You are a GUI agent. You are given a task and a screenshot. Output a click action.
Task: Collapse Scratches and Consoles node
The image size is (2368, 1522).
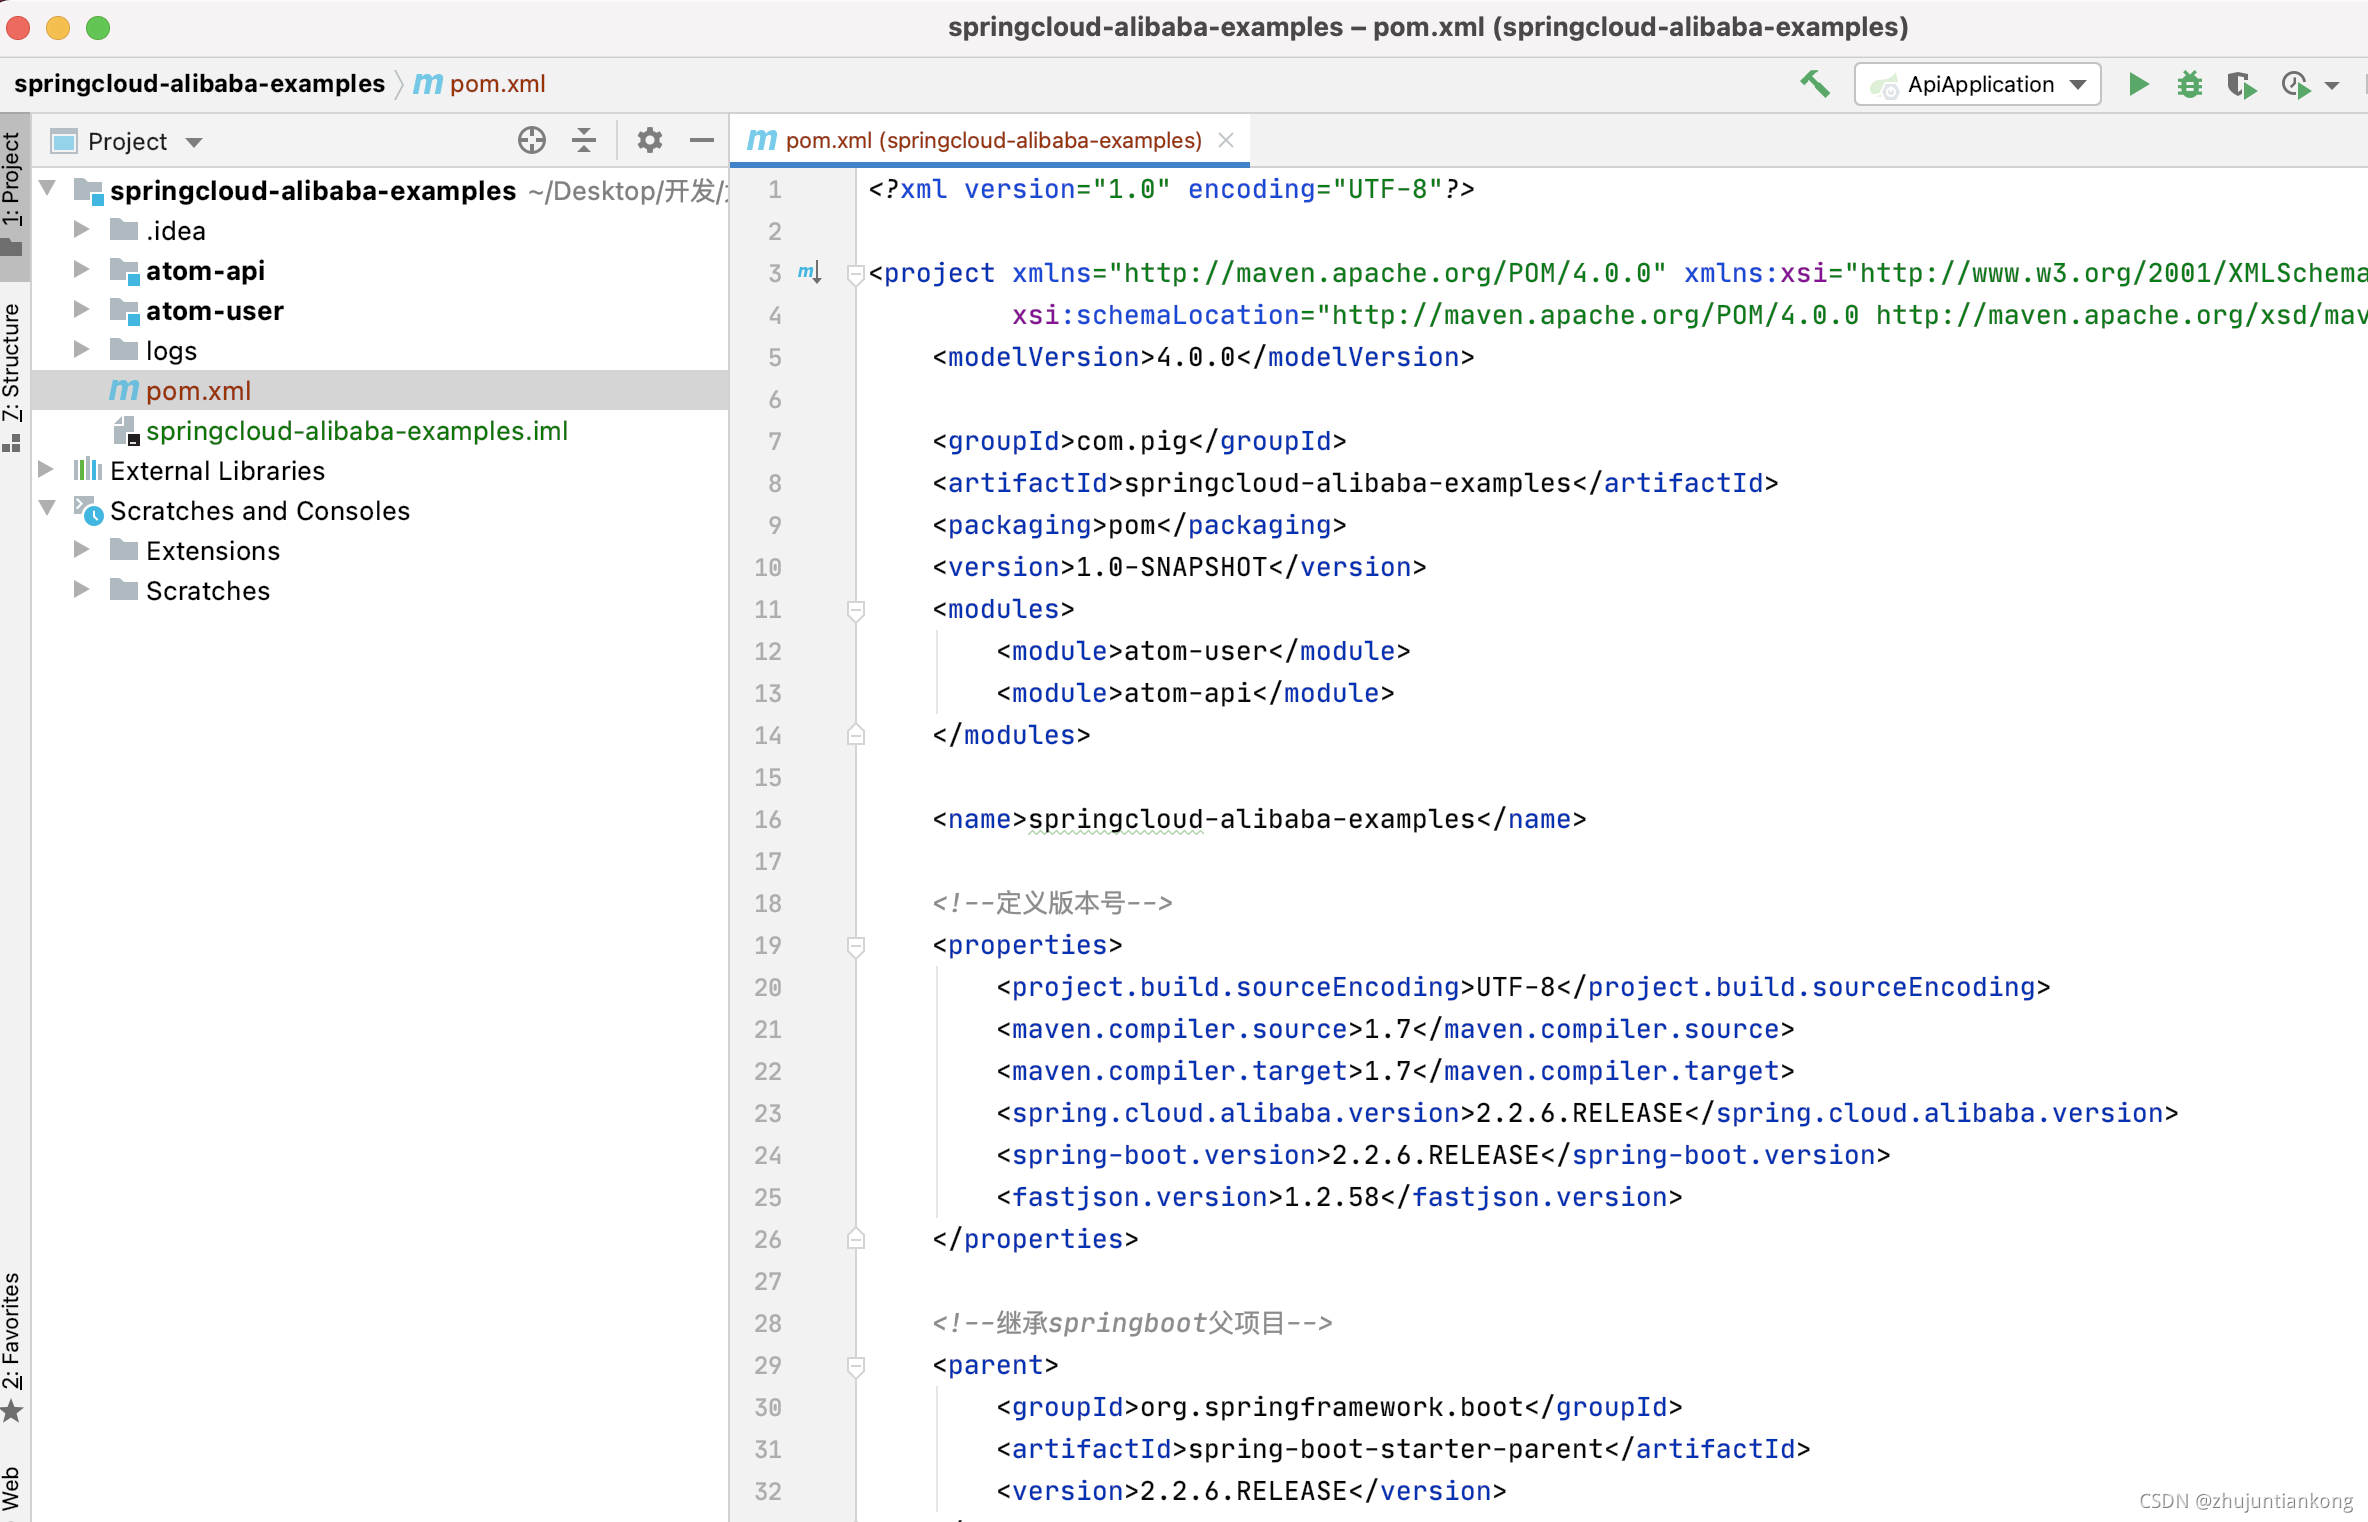tap(47, 508)
